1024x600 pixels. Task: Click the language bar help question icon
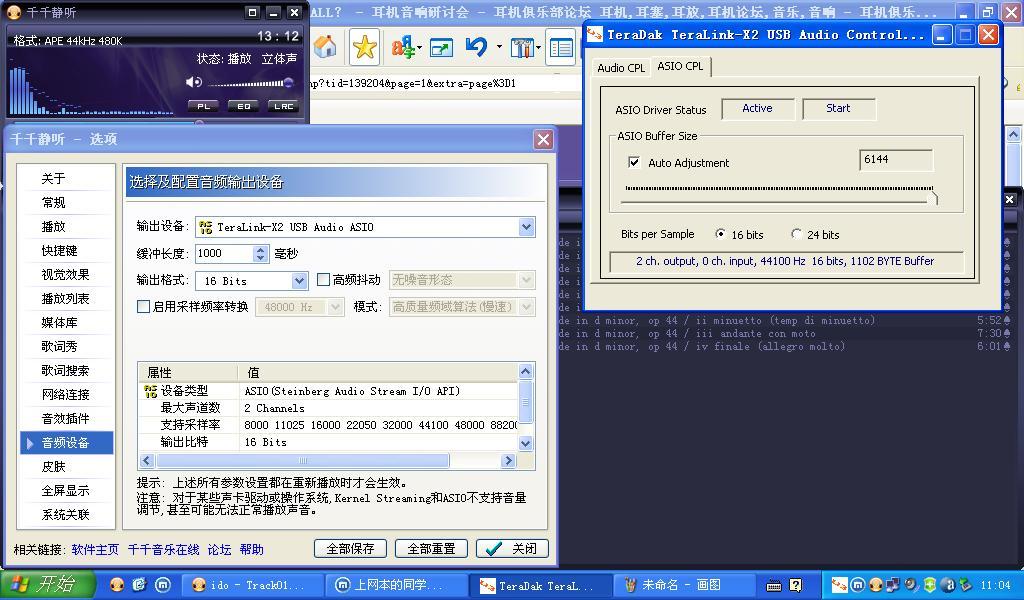coord(795,585)
